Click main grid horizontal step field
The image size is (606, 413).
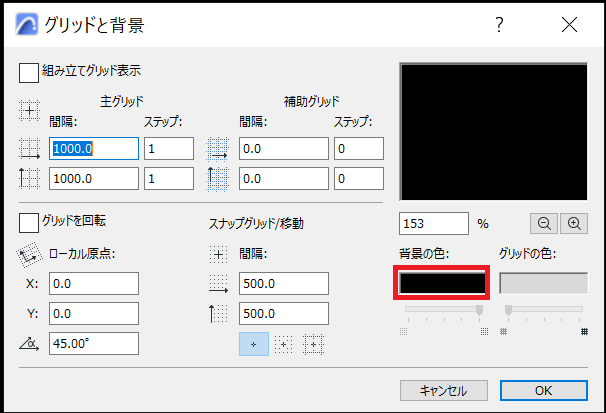coord(169,148)
